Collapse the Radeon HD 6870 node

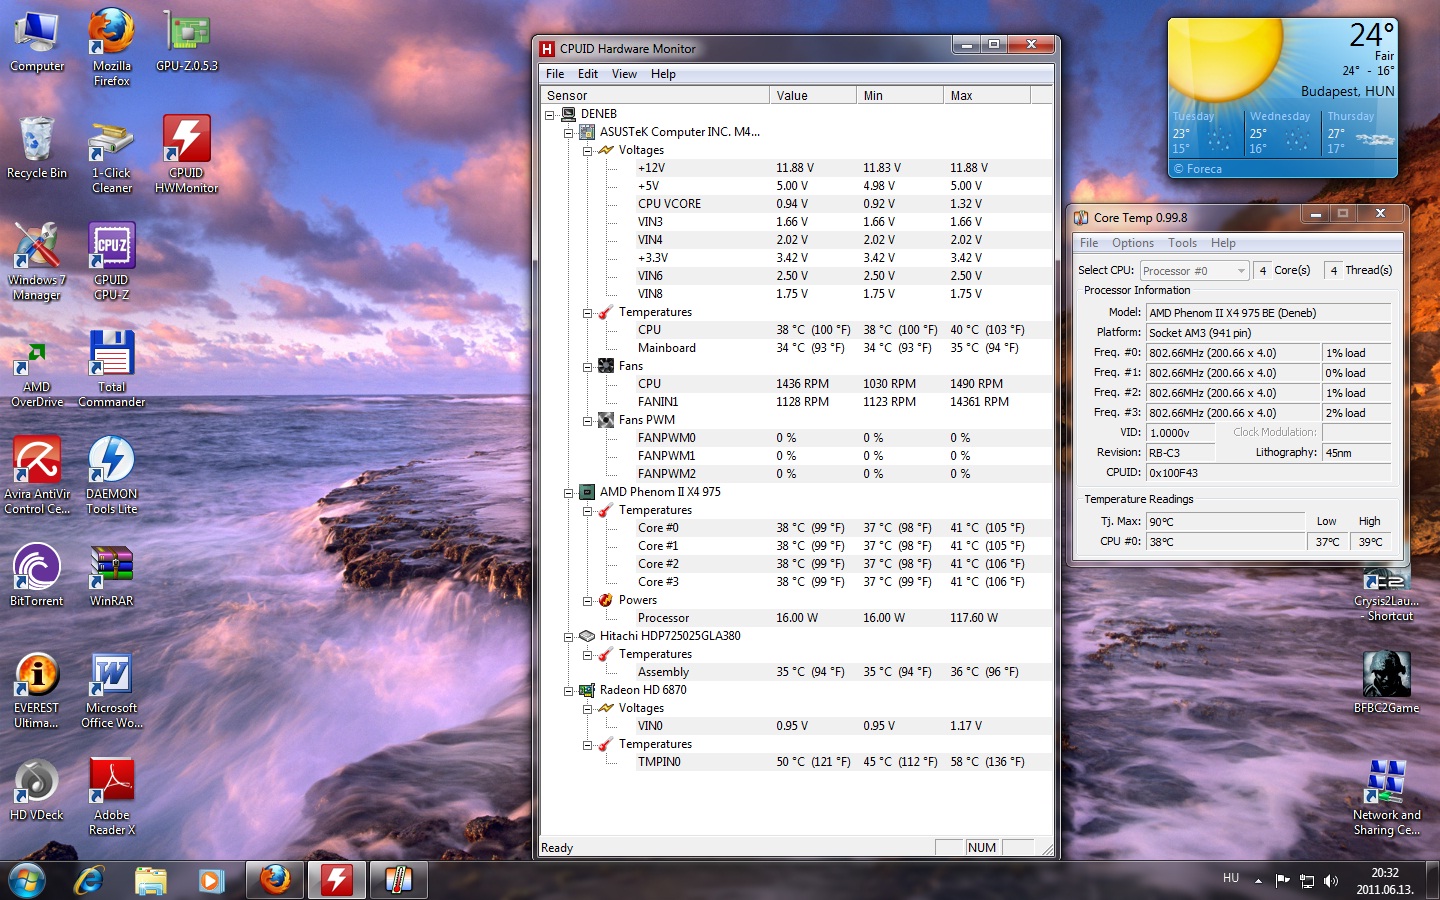(569, 691)
